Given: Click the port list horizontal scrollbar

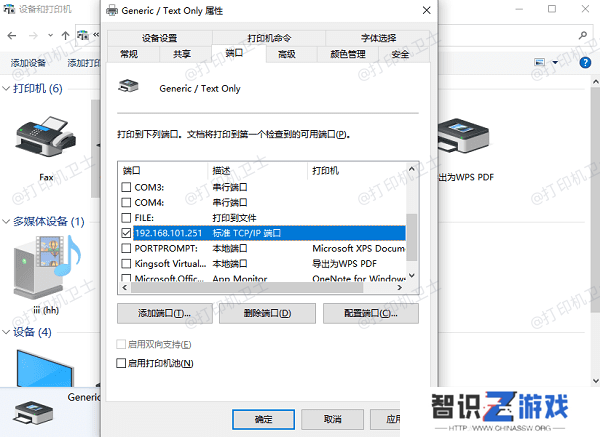Looking at the screenshot, I should (x=247, y=288).
